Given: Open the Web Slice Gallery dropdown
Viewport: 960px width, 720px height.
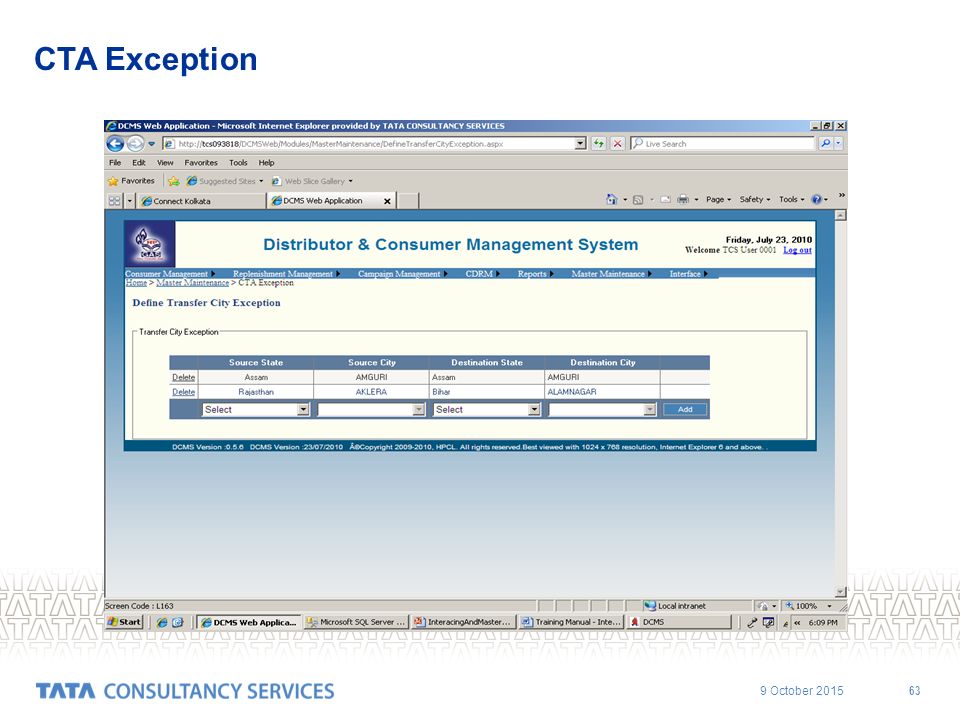Looking at the screenshot, I should point(312,181).
